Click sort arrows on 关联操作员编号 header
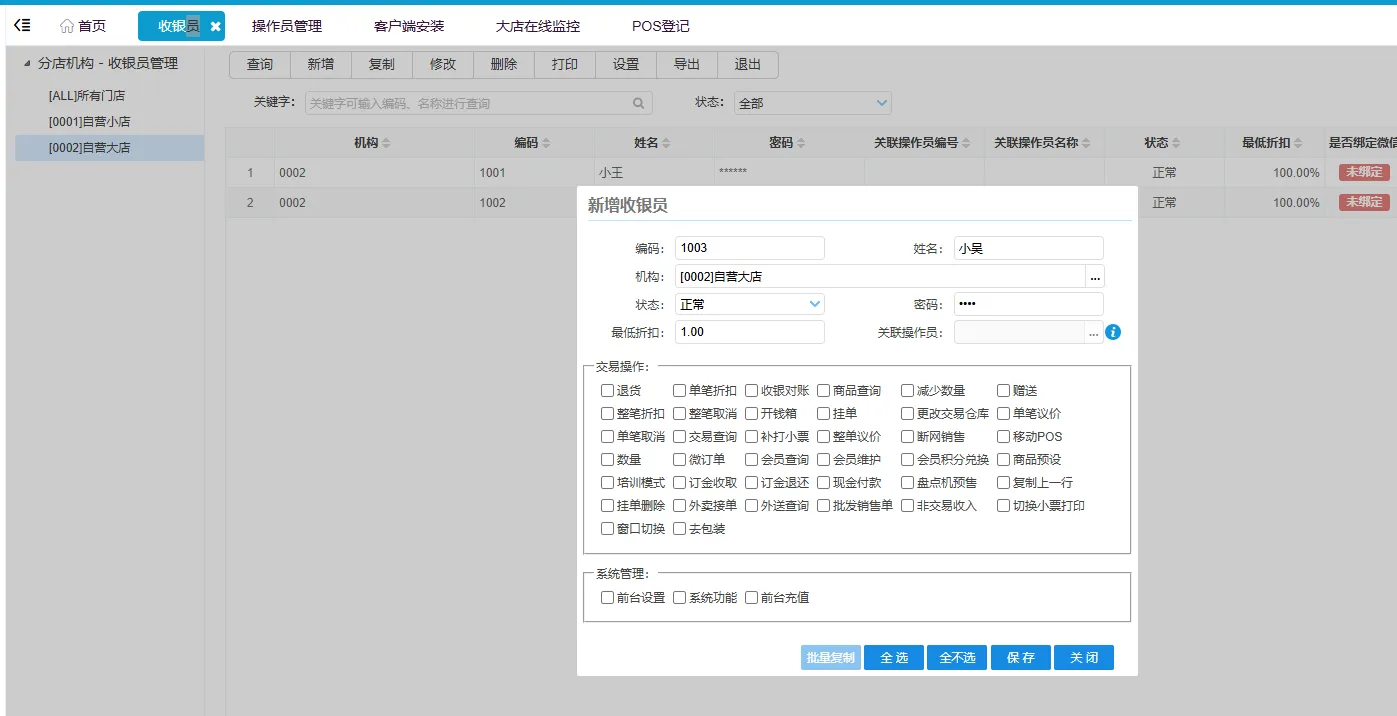The height and width of the screenshot is (716, 1397). 966,143
